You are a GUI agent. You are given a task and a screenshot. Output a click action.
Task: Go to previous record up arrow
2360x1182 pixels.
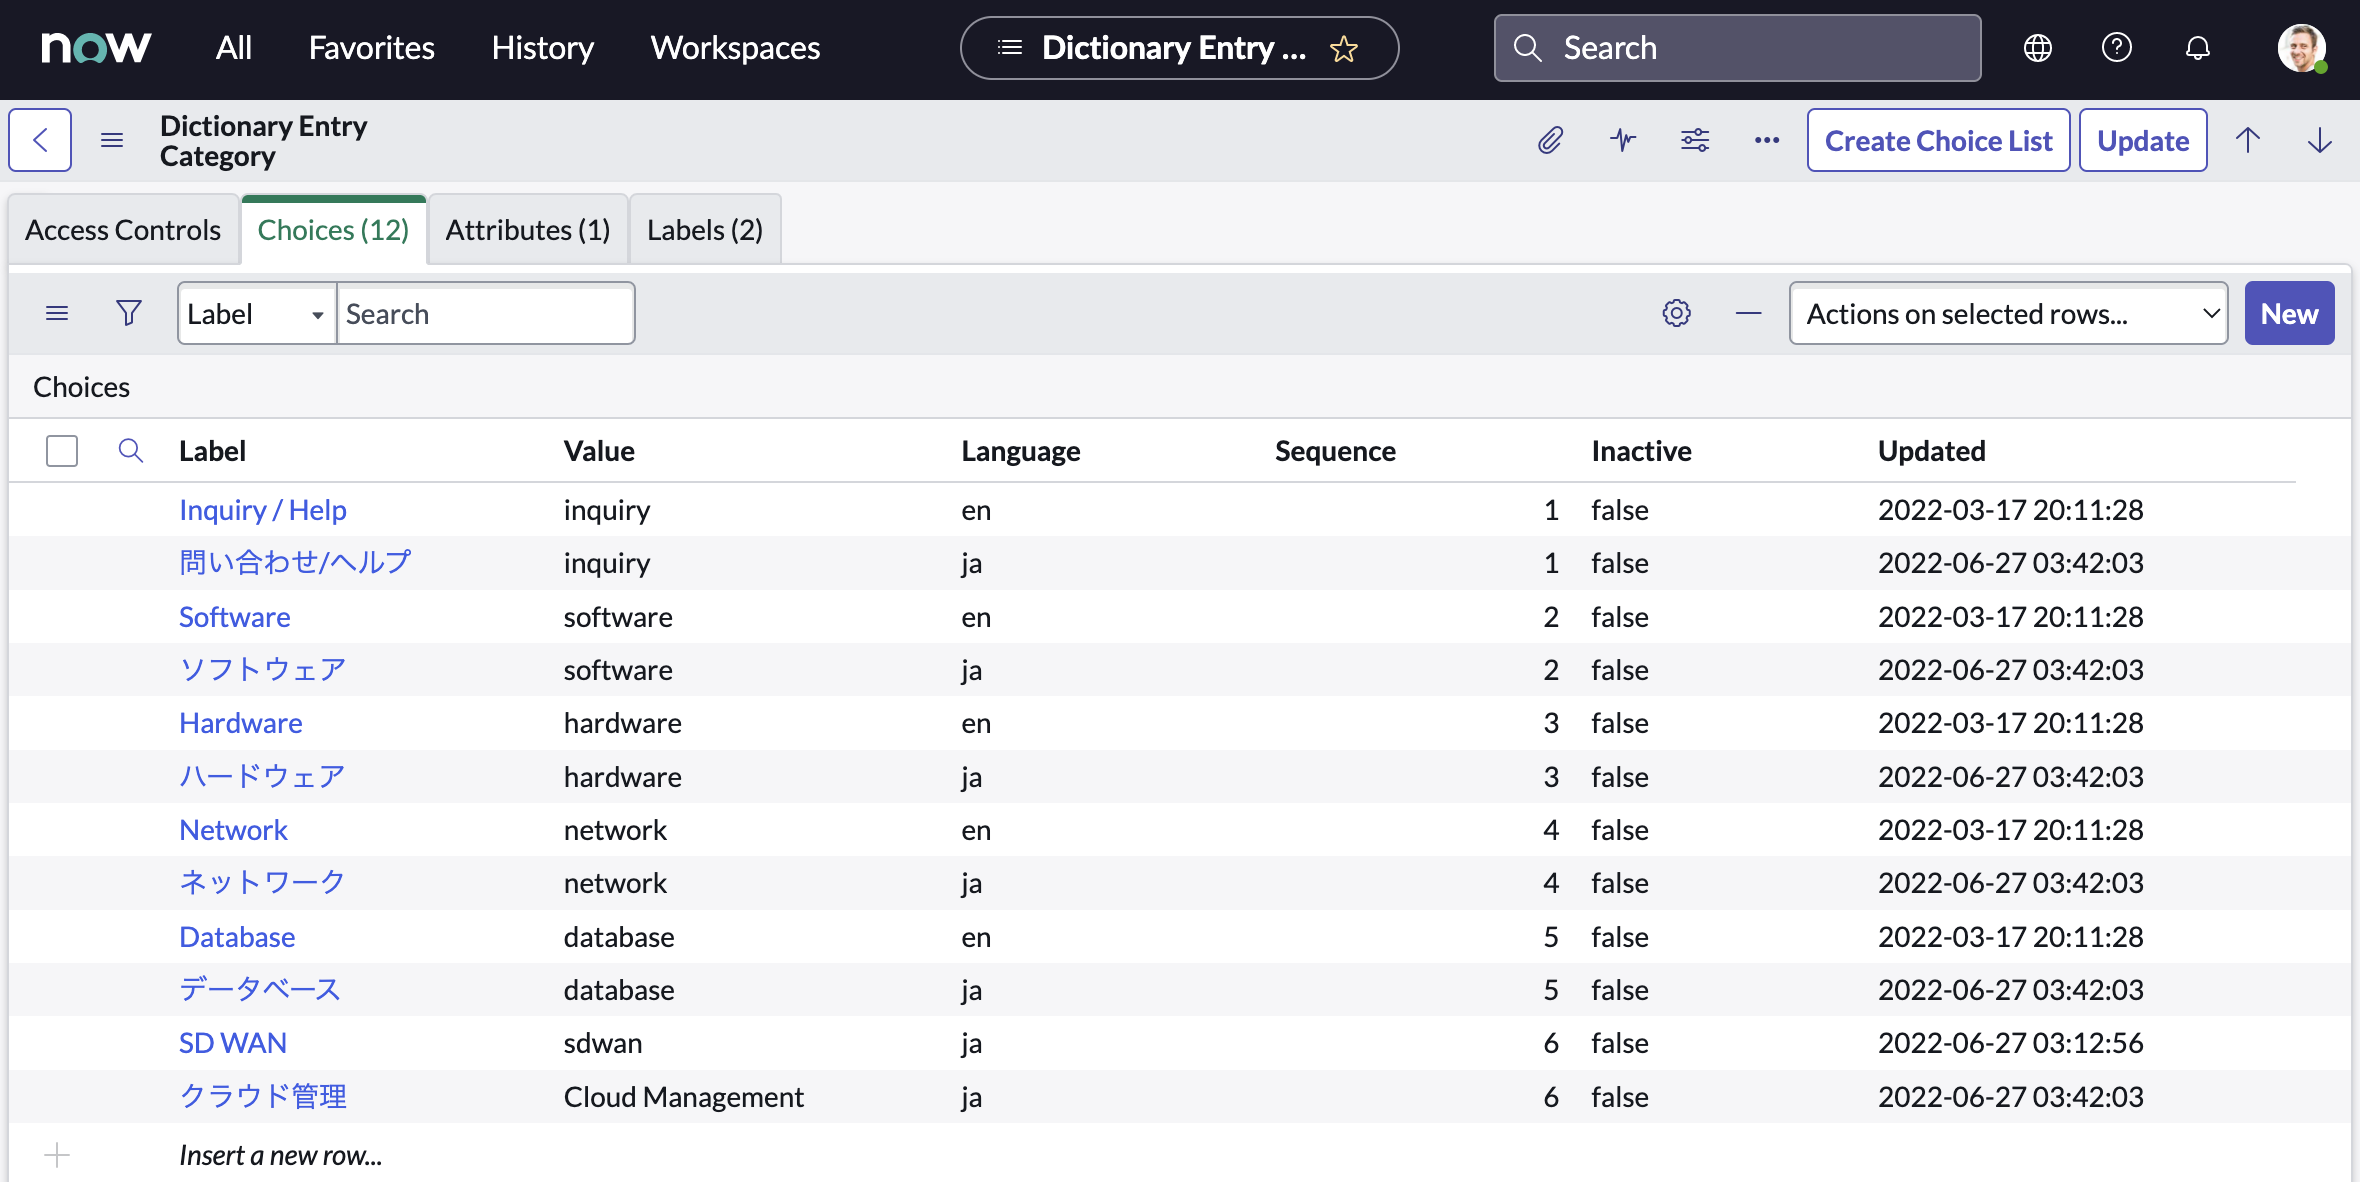(x=2248, y=140)
